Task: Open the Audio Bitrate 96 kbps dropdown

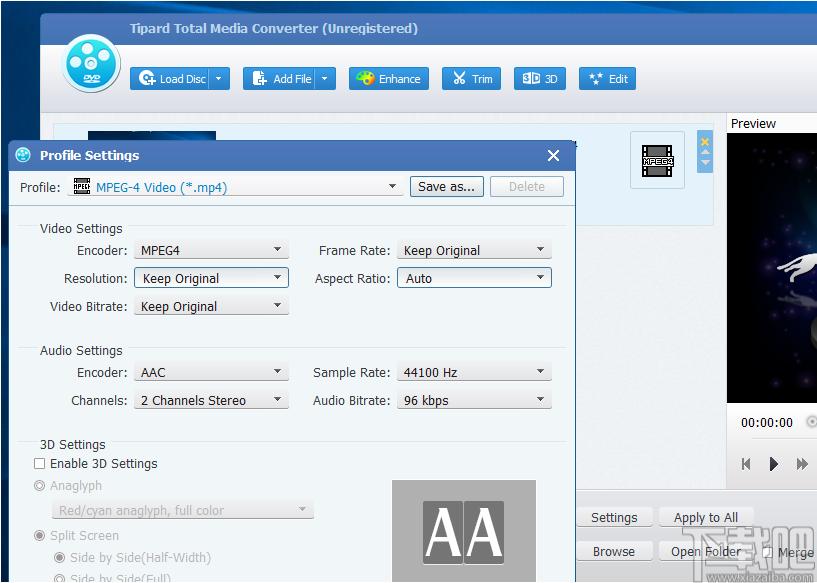Action: click(474, 400)
